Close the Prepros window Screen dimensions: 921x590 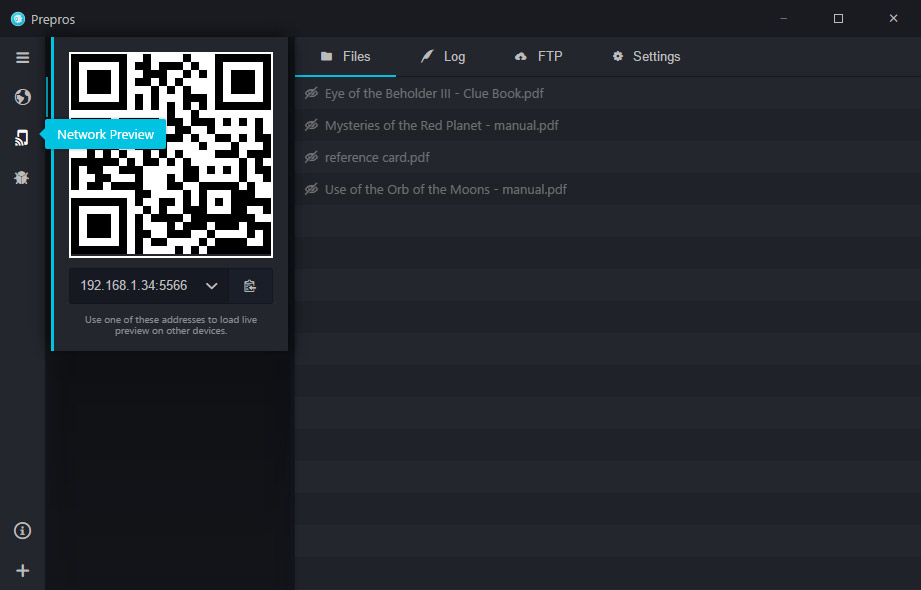(x=893, y=19)
